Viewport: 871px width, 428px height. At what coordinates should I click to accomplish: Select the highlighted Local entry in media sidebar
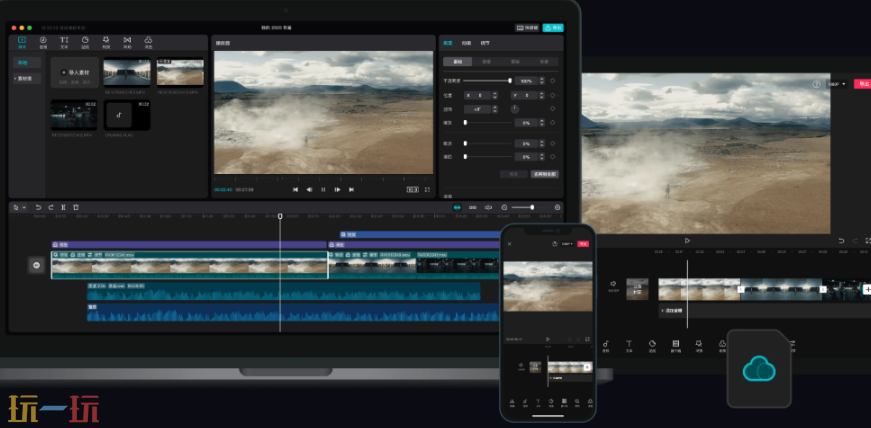27,63
